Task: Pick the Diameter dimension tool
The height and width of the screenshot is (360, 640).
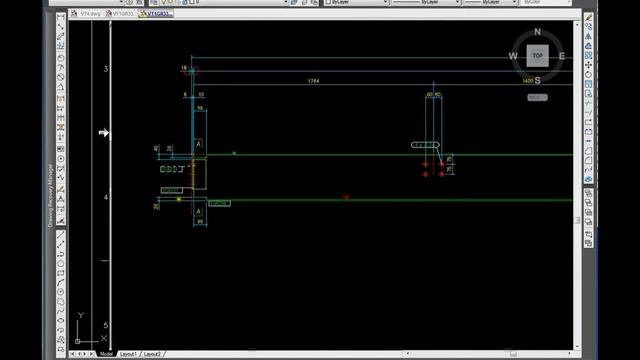Action: 61,78
